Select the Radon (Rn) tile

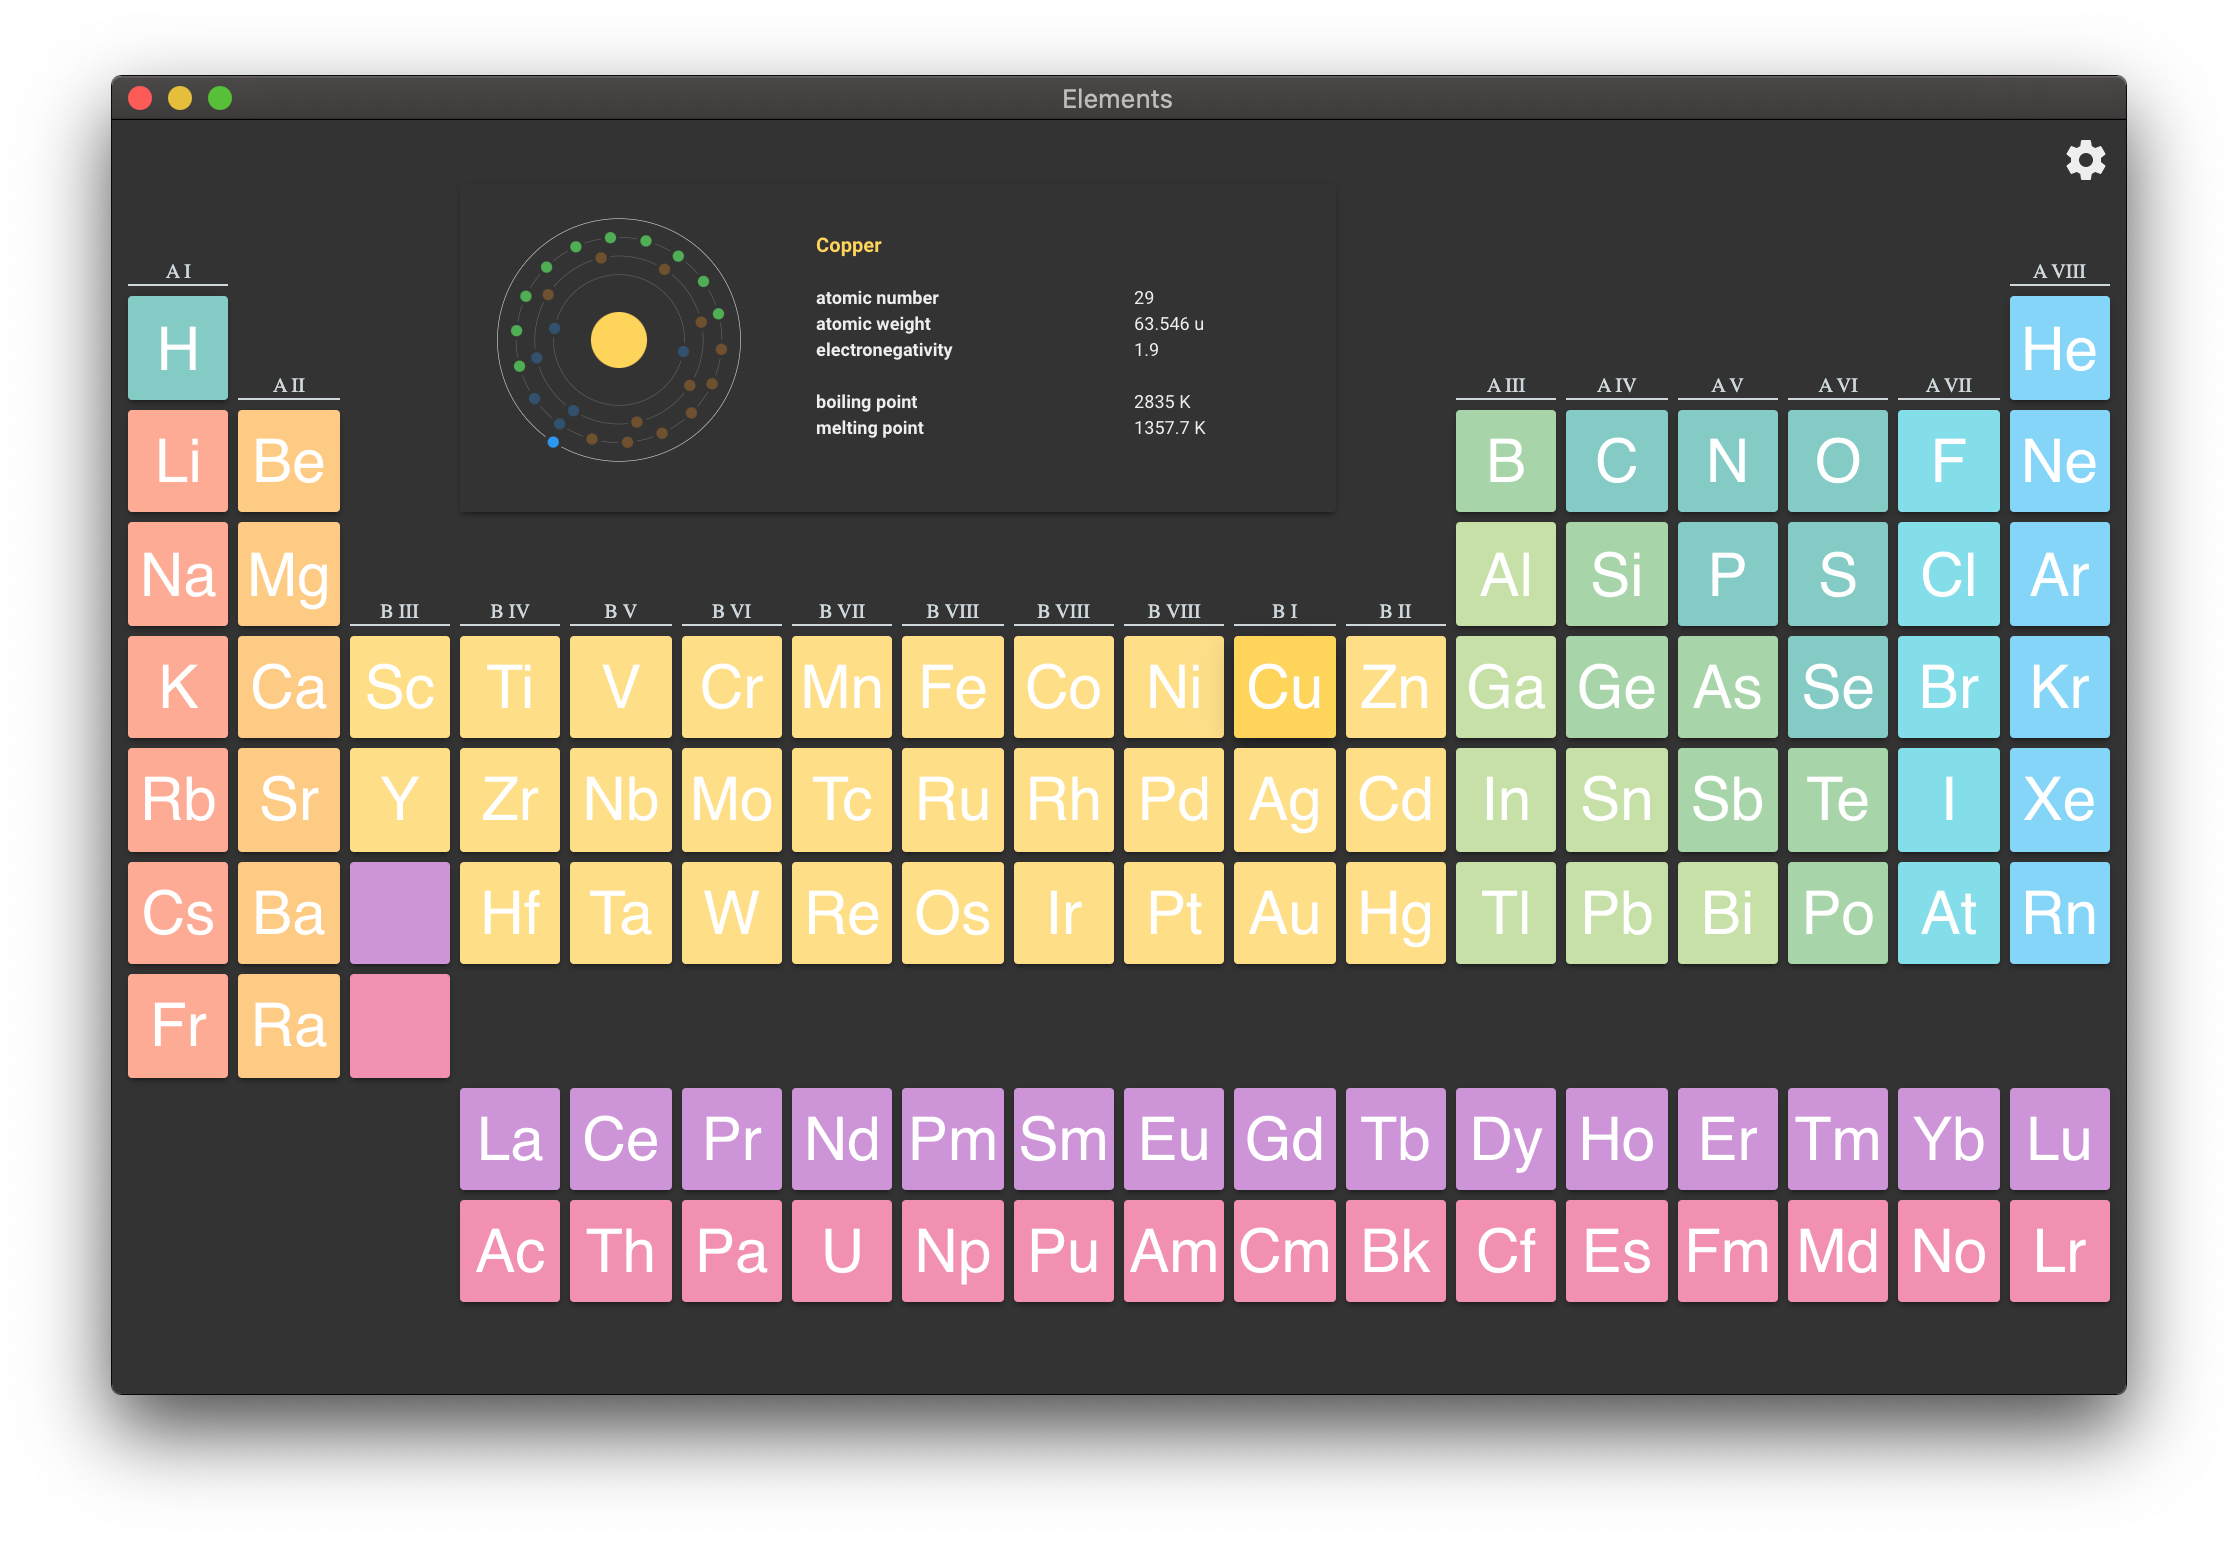point(2059,913)
